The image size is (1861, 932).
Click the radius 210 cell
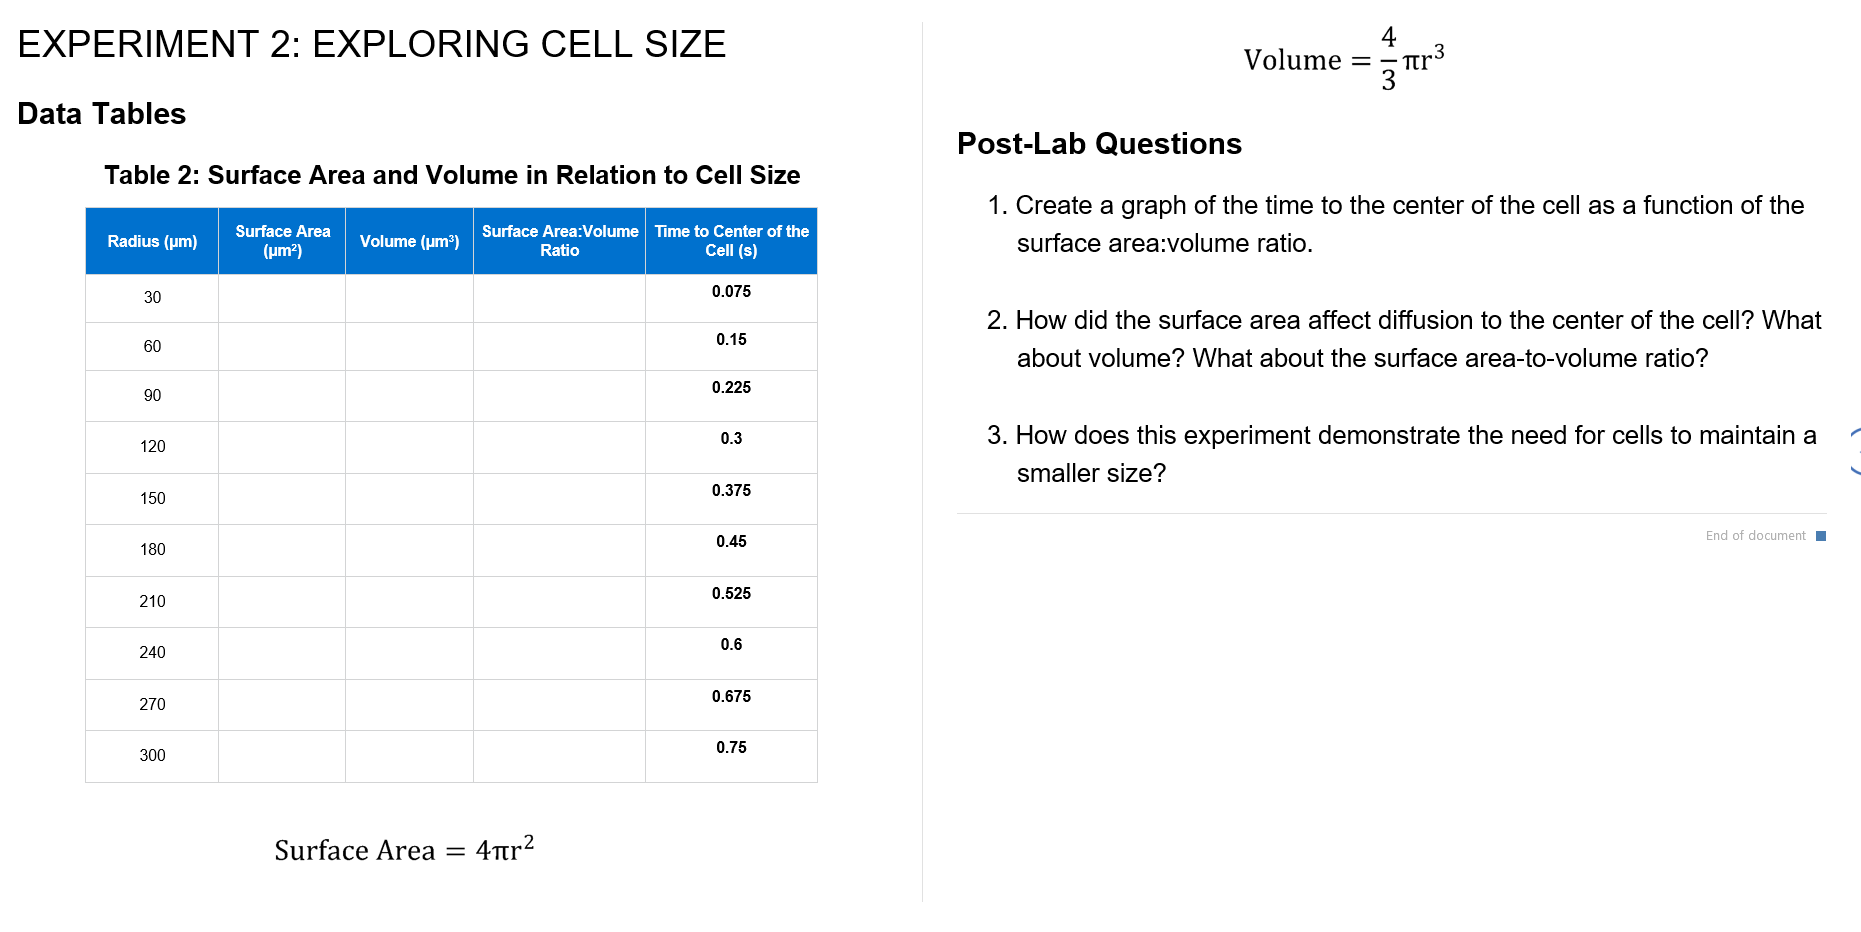click(x=152, y=602)
